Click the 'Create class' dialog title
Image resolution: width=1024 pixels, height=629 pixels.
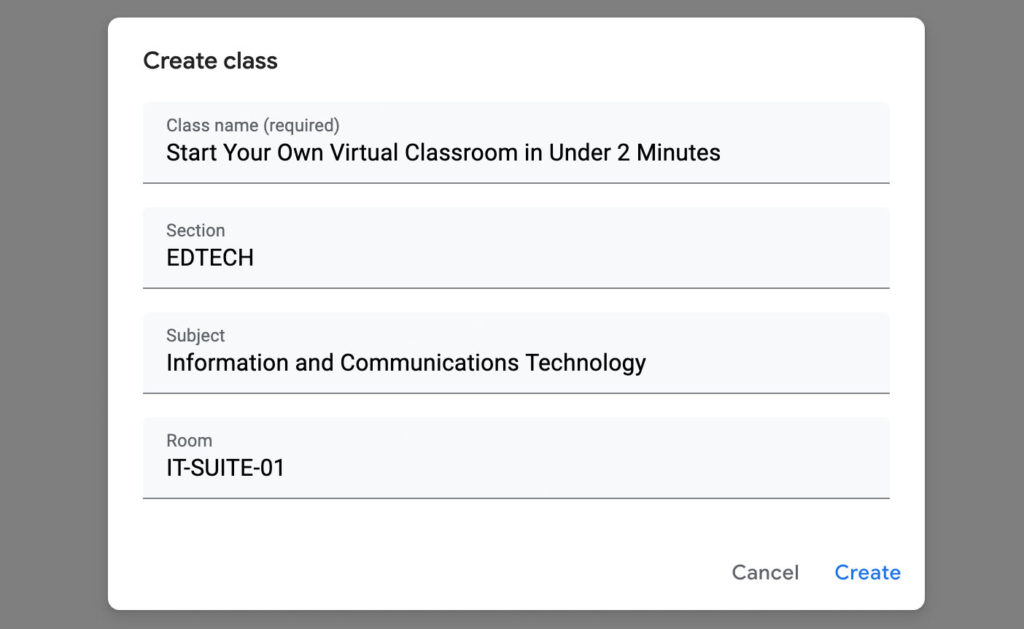(x=210, y=60)
